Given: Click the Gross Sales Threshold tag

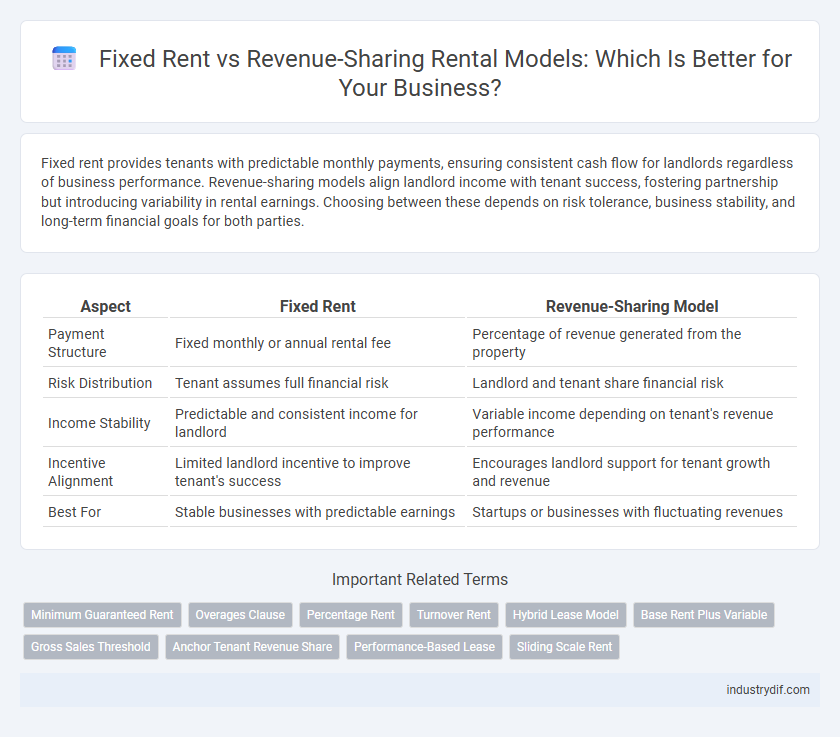Looking at the screenshot, I should click(x=91, y=646).
